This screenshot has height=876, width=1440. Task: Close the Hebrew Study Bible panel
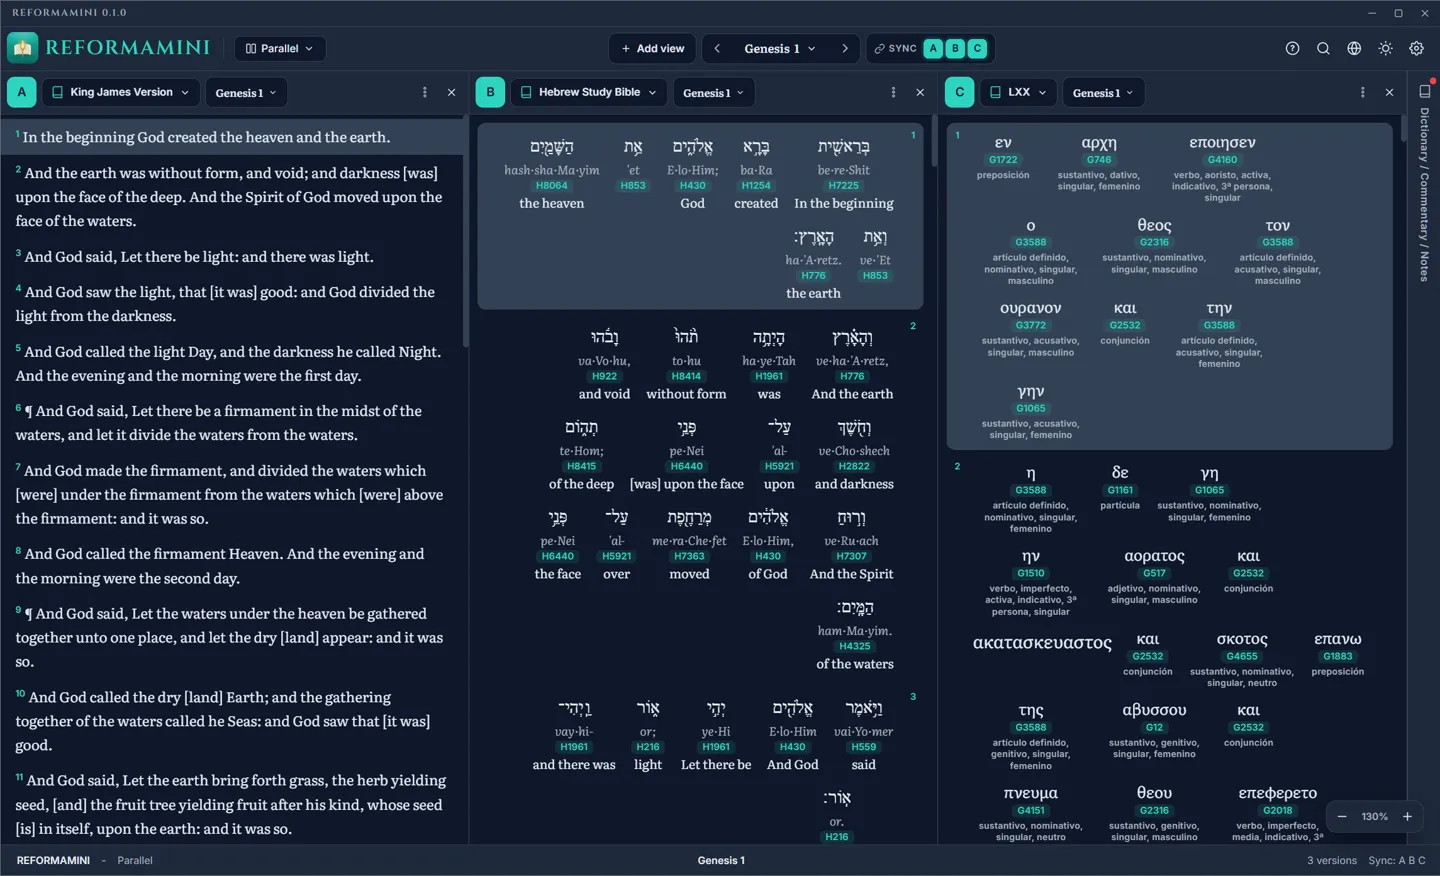[920, 92]
